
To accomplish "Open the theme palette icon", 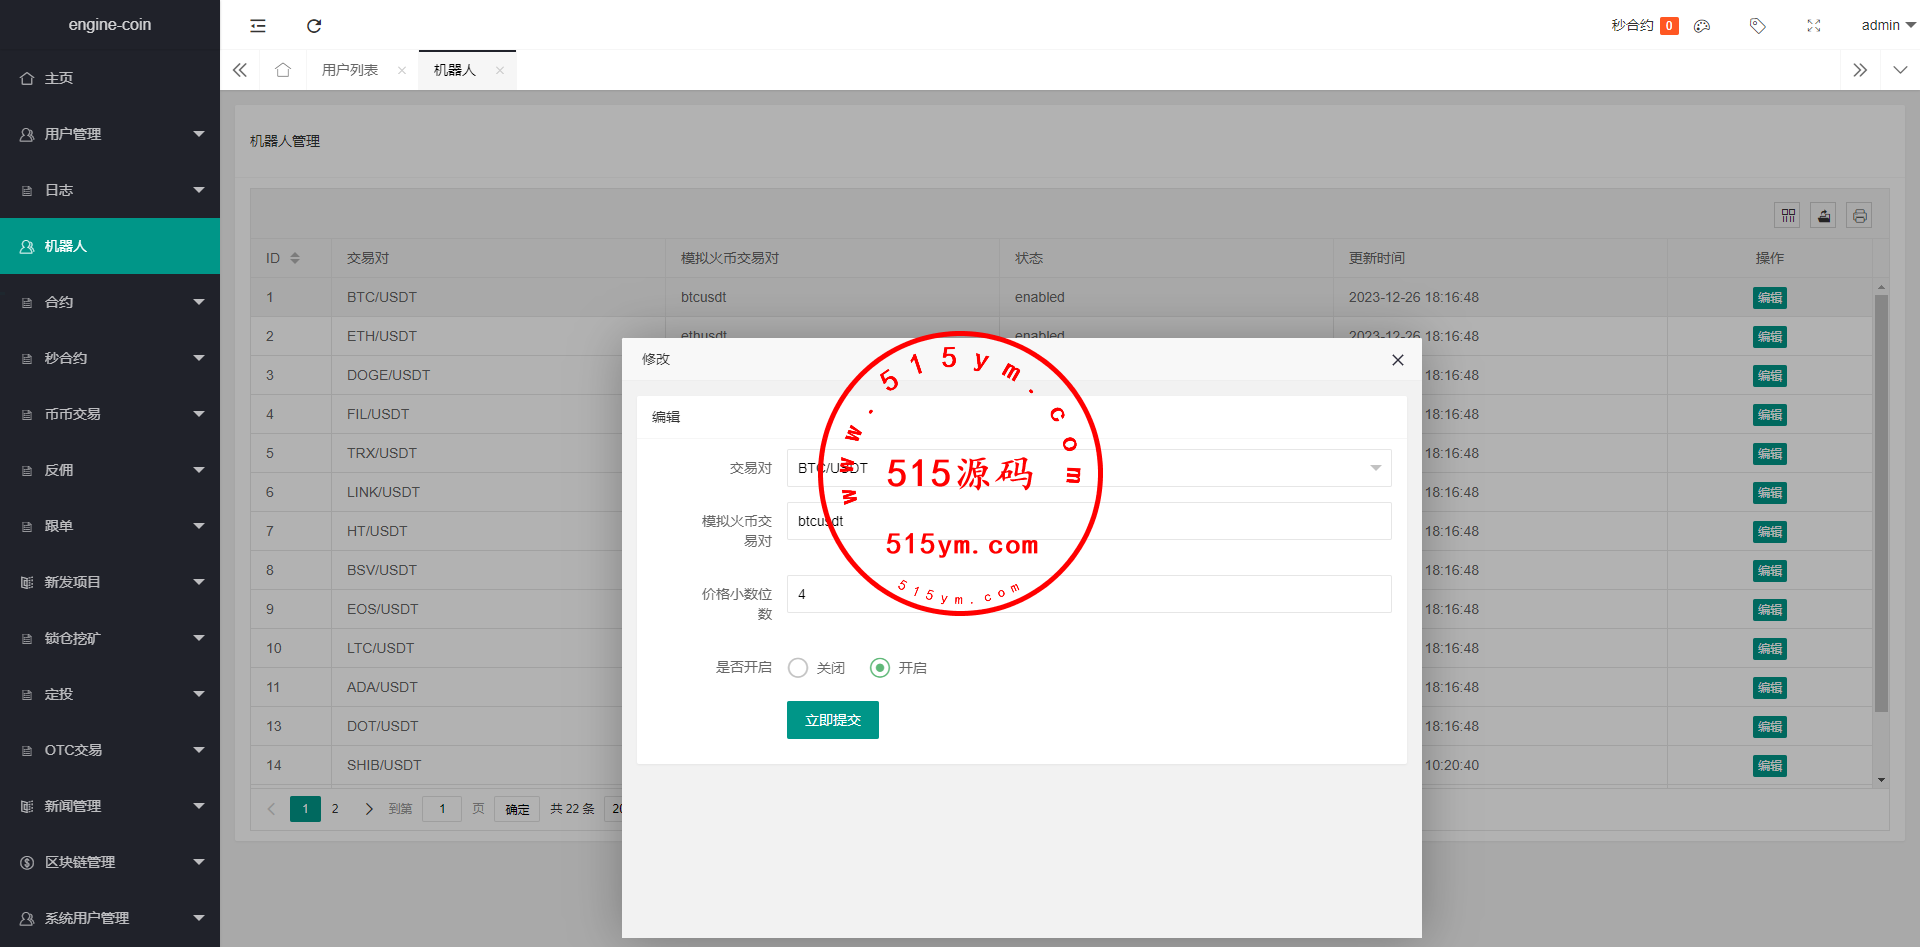I will pyautogui.click(x=1702, y=26).
